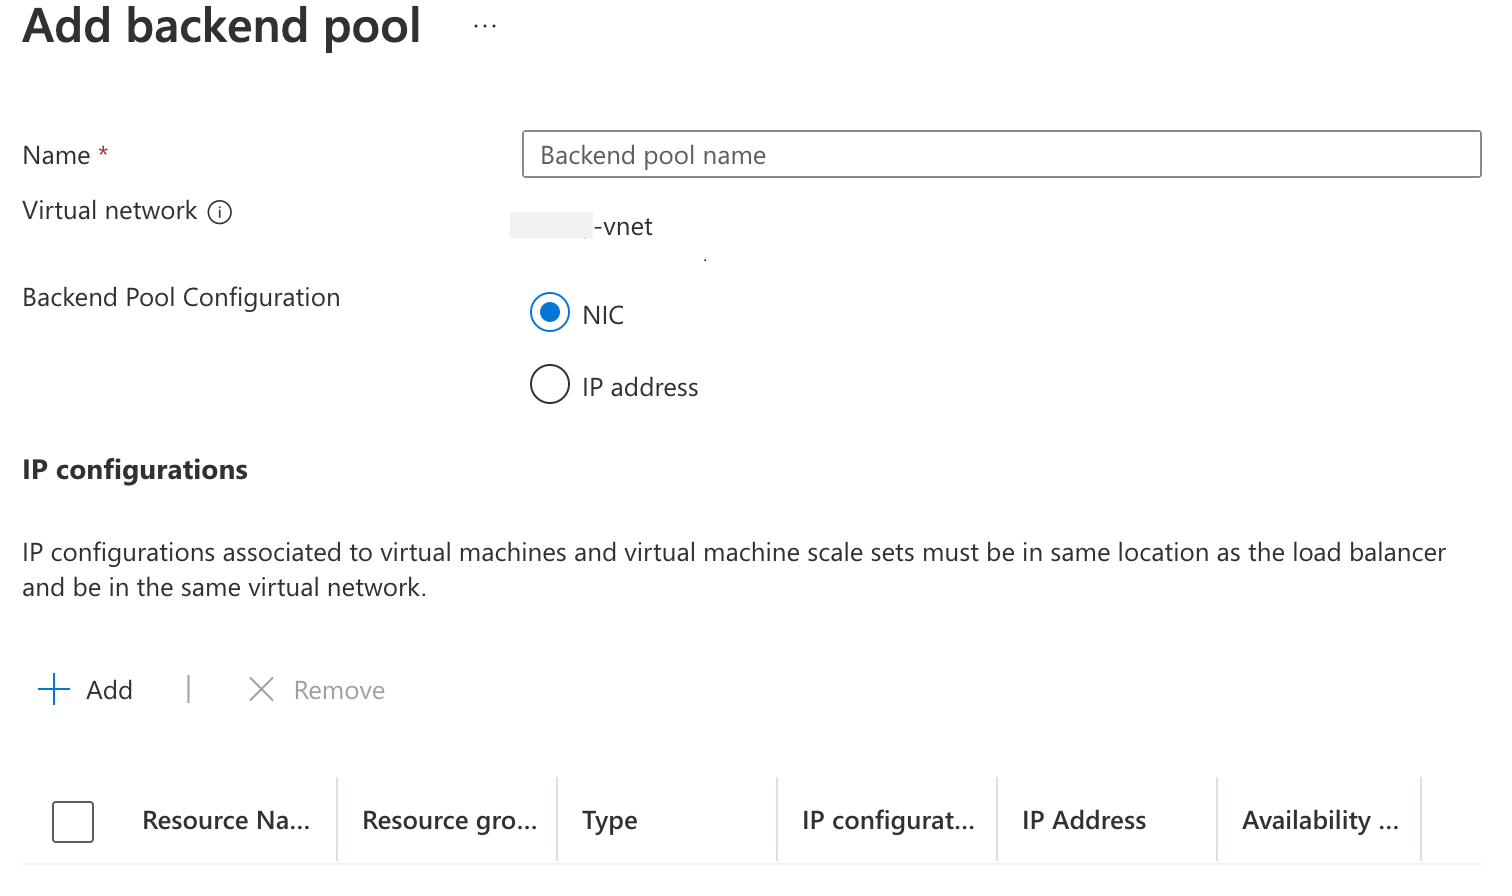1512x896 pixels.
Task: Click the IP configurations section heading
Action: pos(134,469)
